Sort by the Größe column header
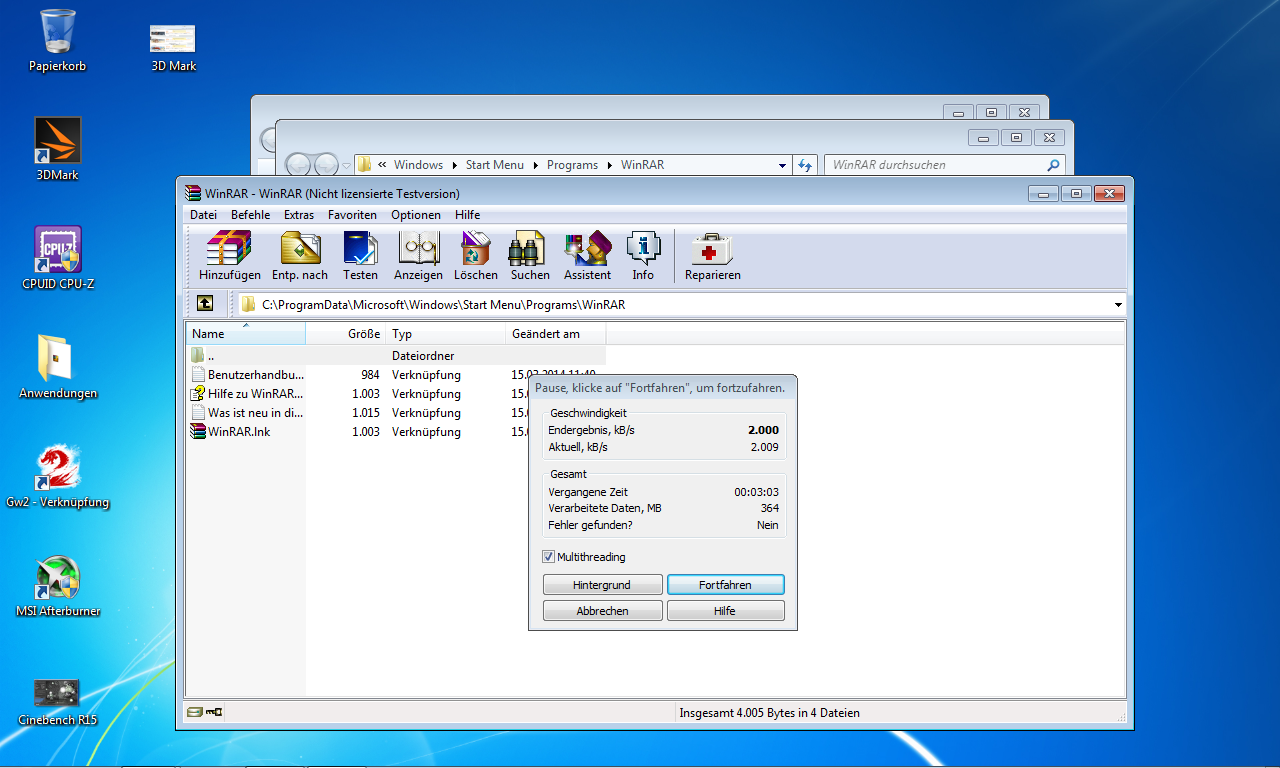Screen dimensions: 1280x768 tap(345, 334)
